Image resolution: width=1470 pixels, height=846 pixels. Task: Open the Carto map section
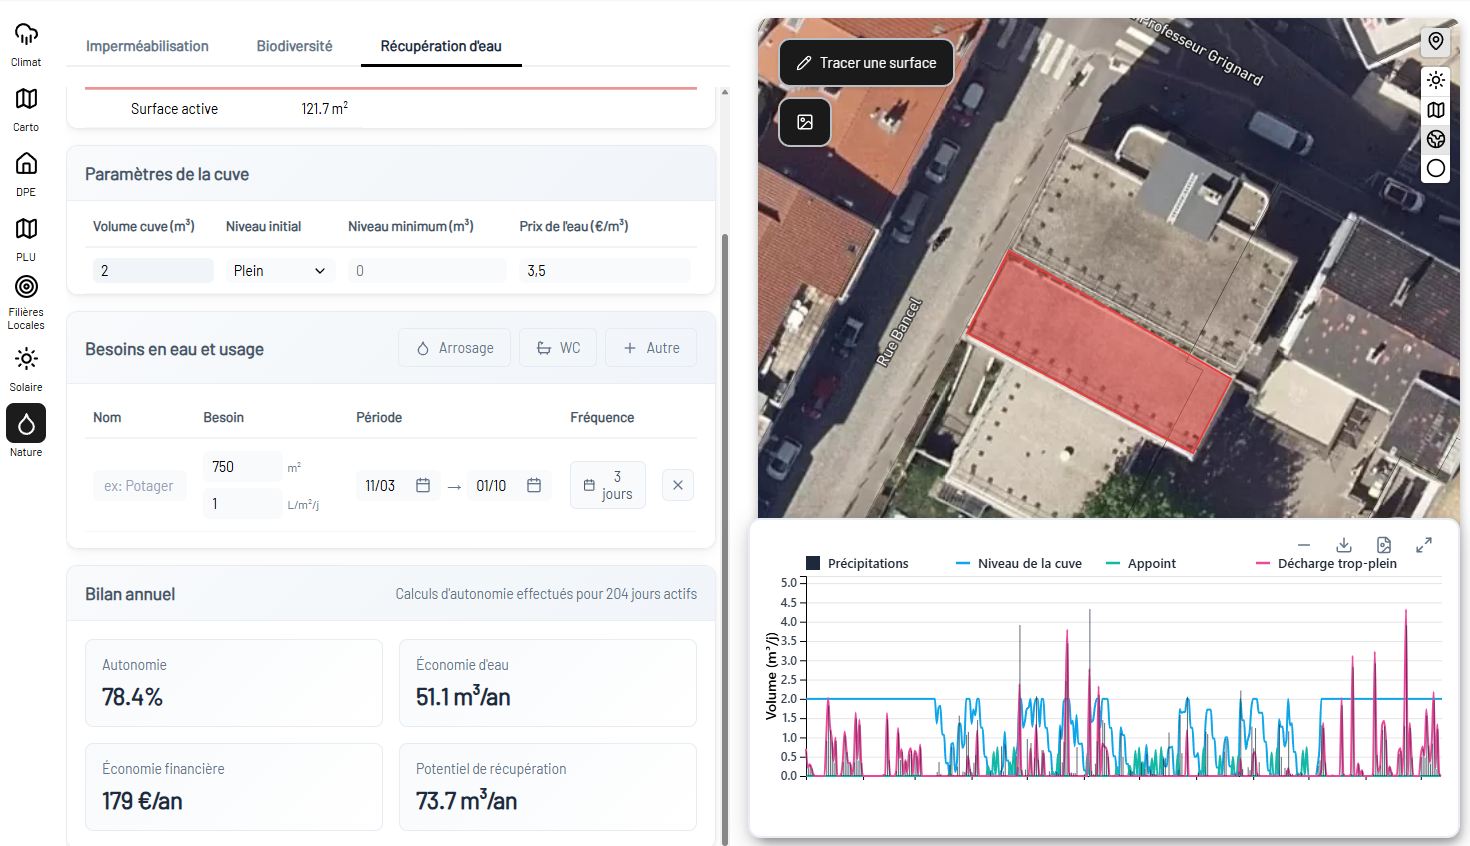click(26, 109)
